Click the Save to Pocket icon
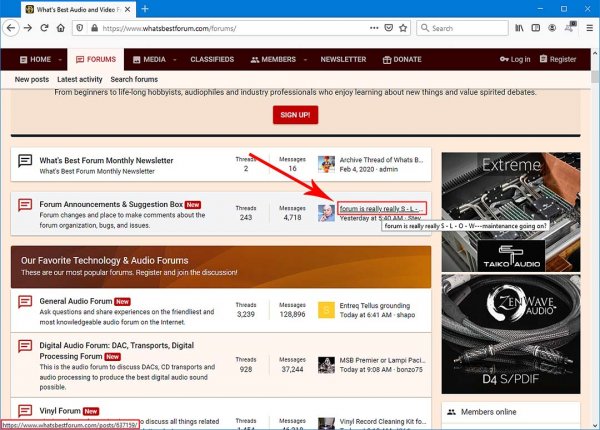The width and height of the screenshot is (600, 430). tap(388, 28)
